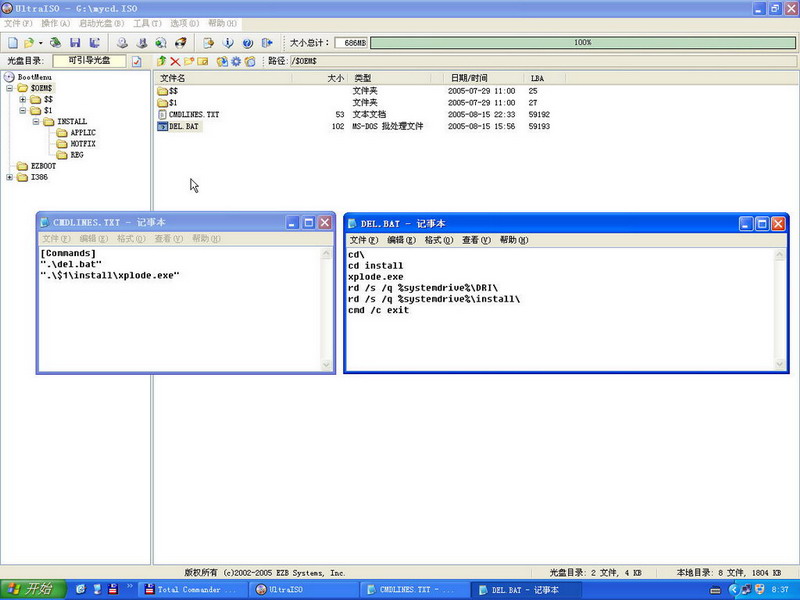The width and height of the screenshot is (800, 600).
Task: Collapse the $1 folder tree node
Action: pos(23,111)
